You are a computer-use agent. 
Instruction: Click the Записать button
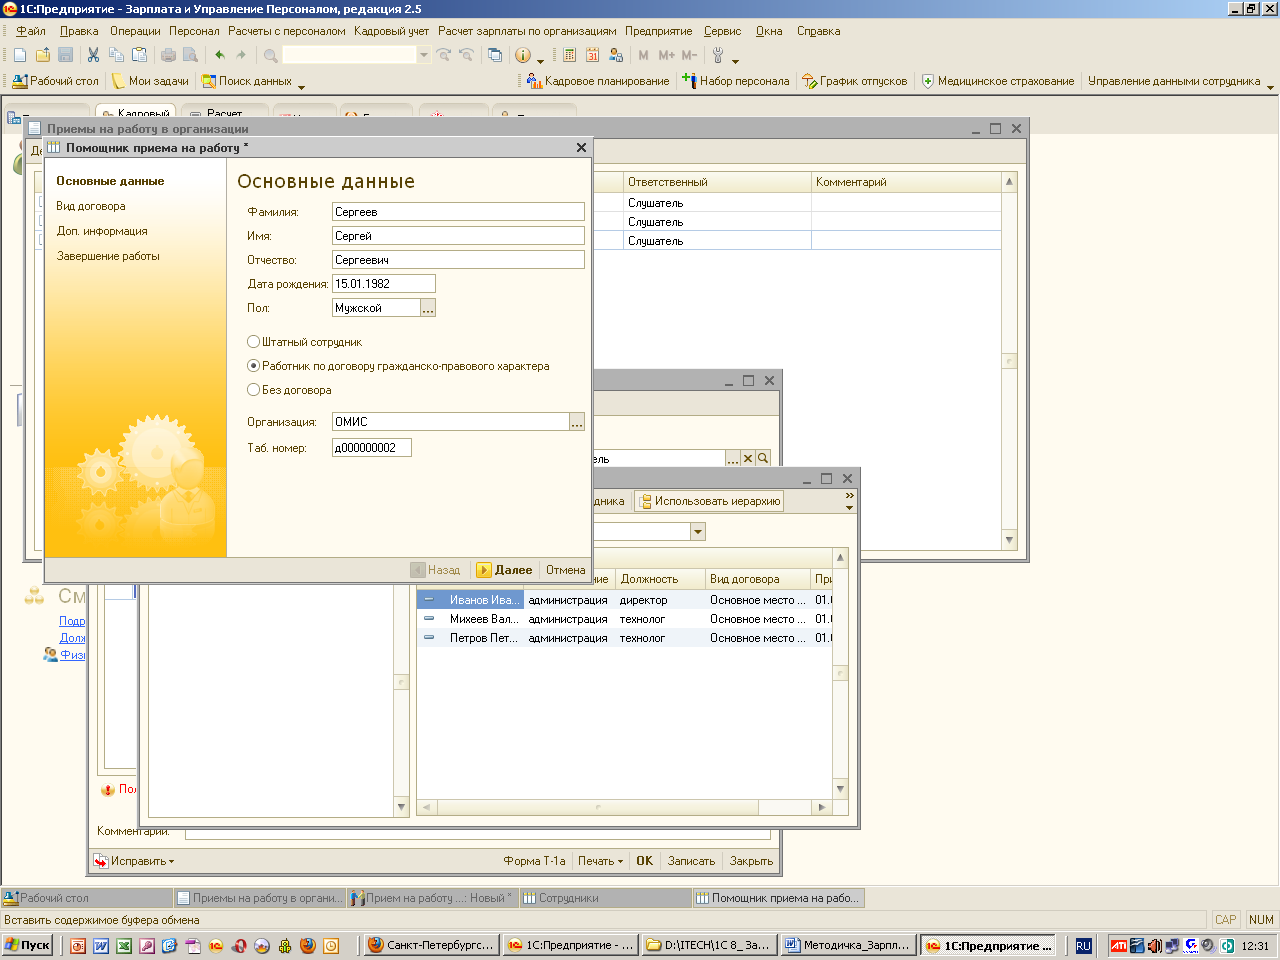click(691, 861)
